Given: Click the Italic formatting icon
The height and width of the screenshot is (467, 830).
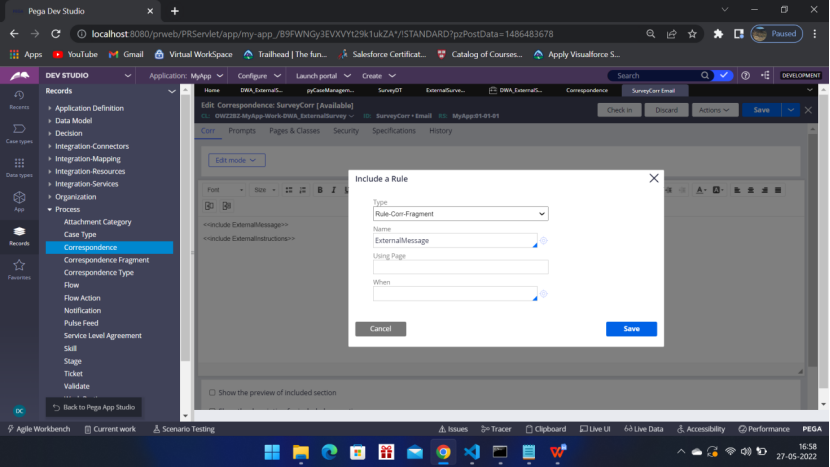Looking at the screenshot, I should click(x=333, y=190).
